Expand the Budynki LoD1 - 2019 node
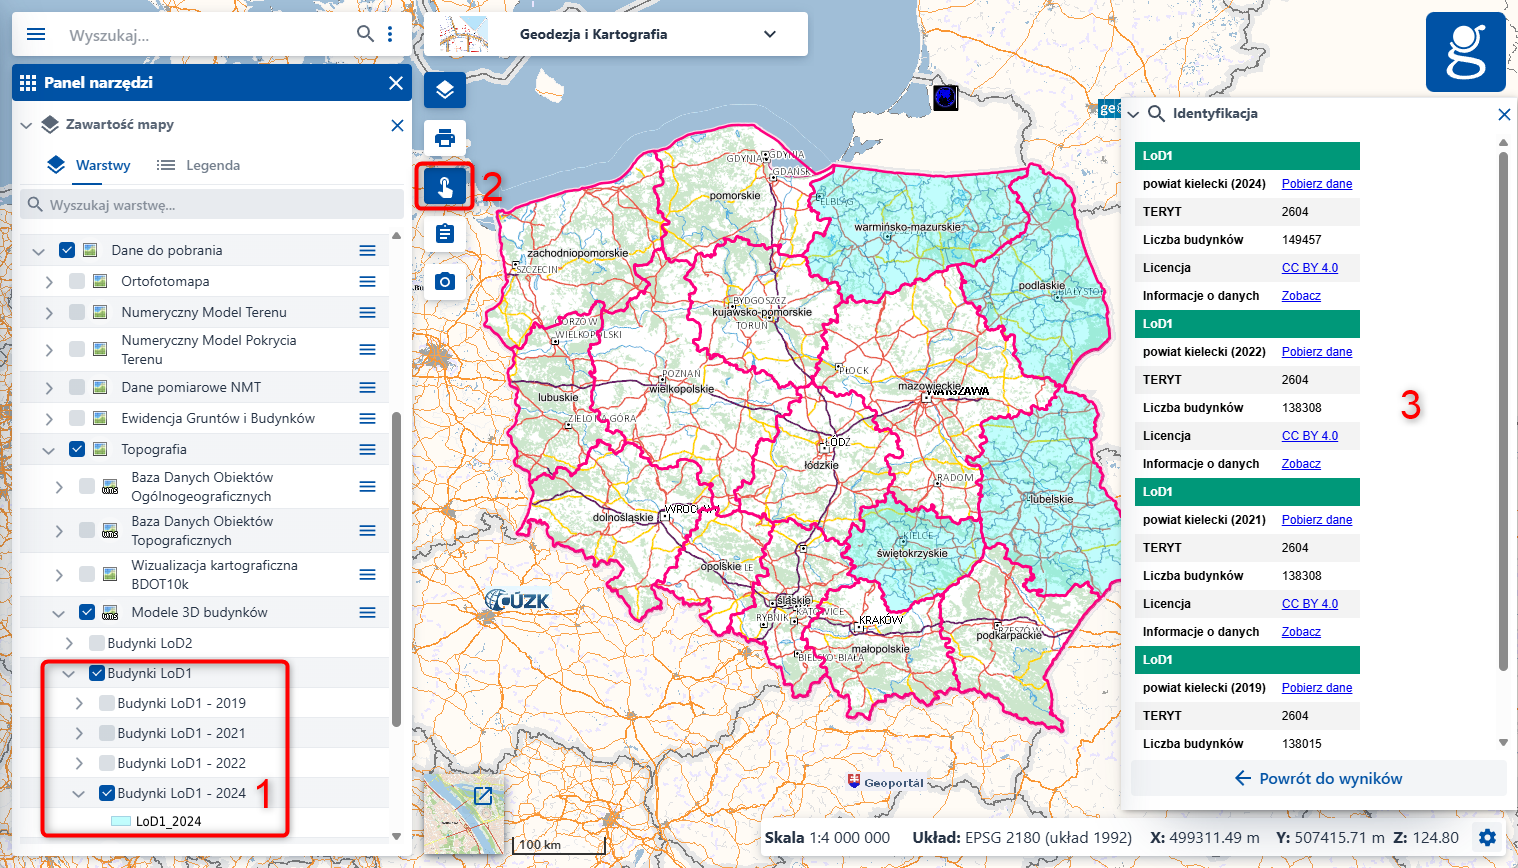Viewport: 1518px width, 868px height. 79,703
